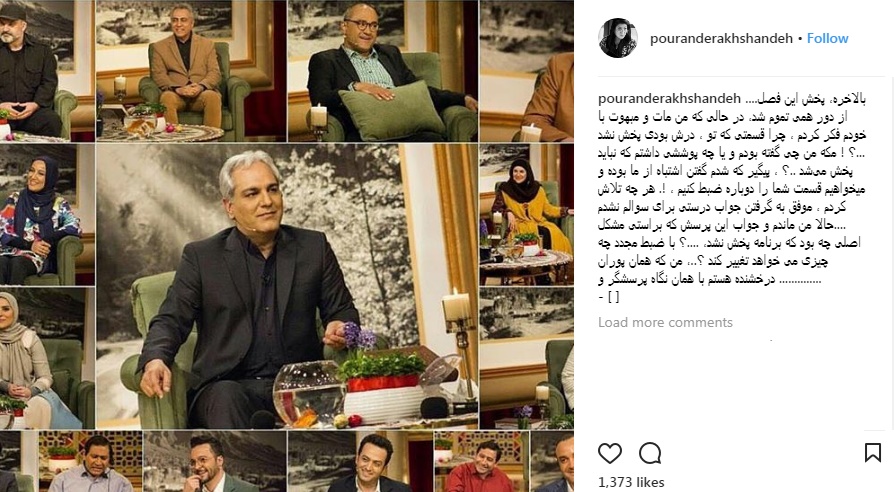Select bottom photo of smiling man in suit
The height and width of the screenshot is (492, 894).
tap(360, 461)
